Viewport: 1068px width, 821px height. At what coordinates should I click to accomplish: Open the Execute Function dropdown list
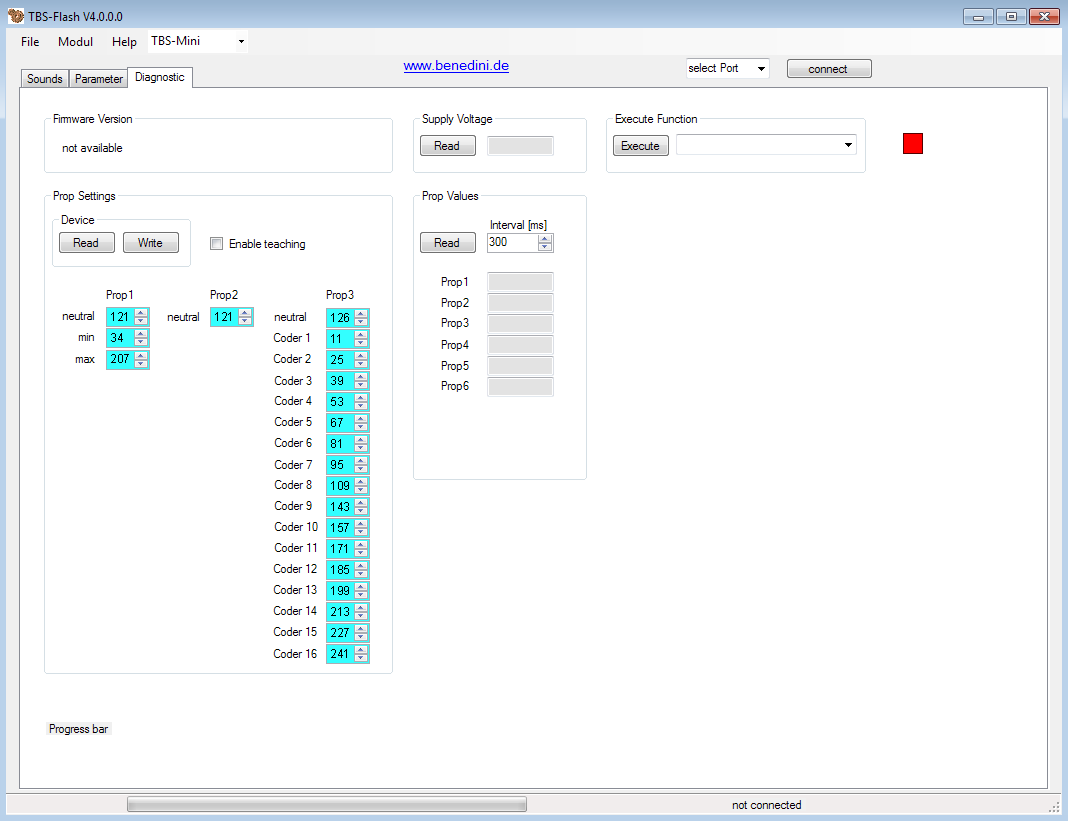[x=848, y=145]
